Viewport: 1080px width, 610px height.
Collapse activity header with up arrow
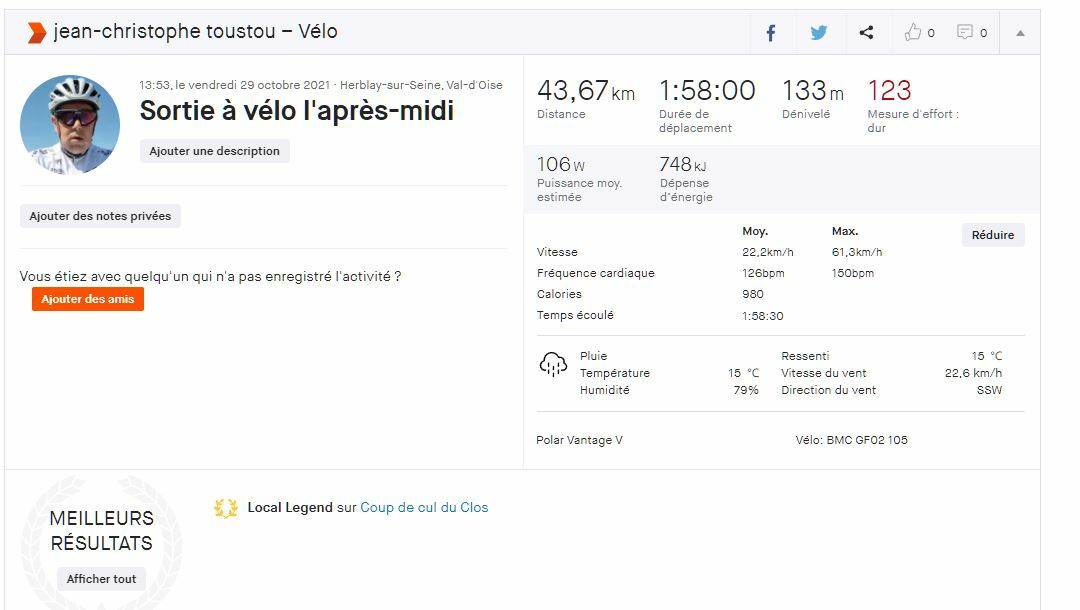[1020, 33]
